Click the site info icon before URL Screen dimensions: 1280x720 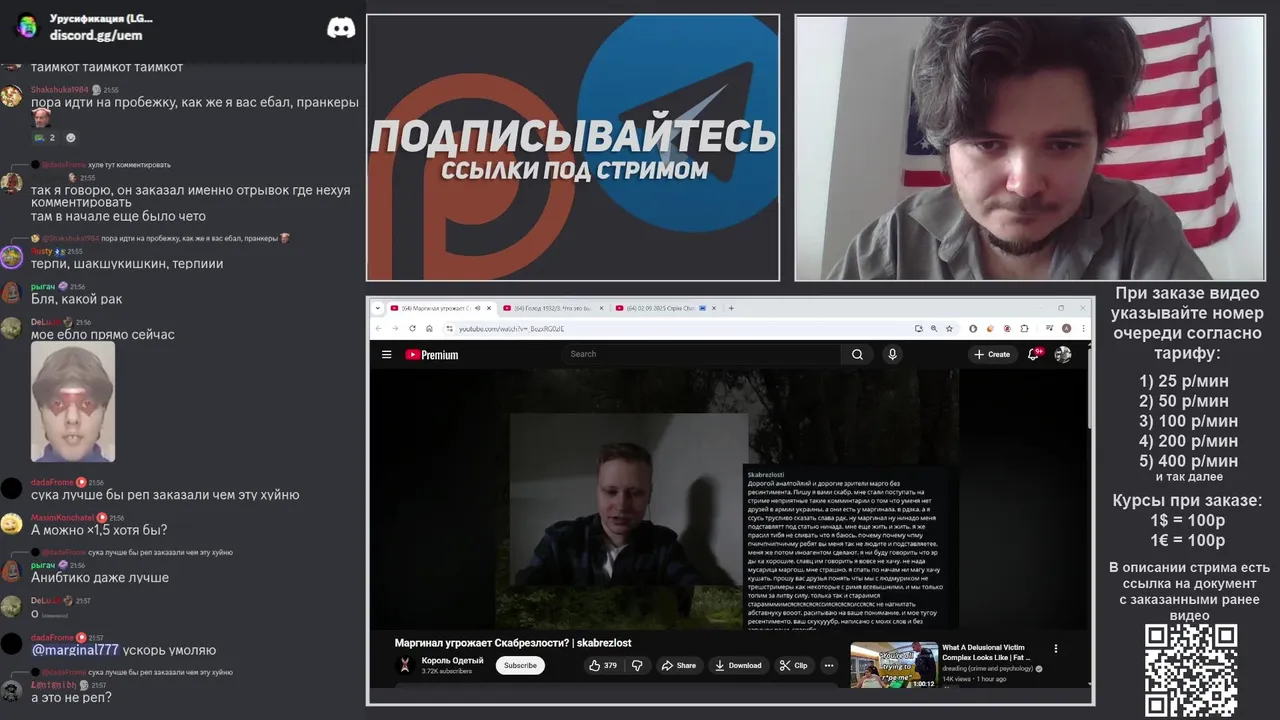(x=449, y=328)
